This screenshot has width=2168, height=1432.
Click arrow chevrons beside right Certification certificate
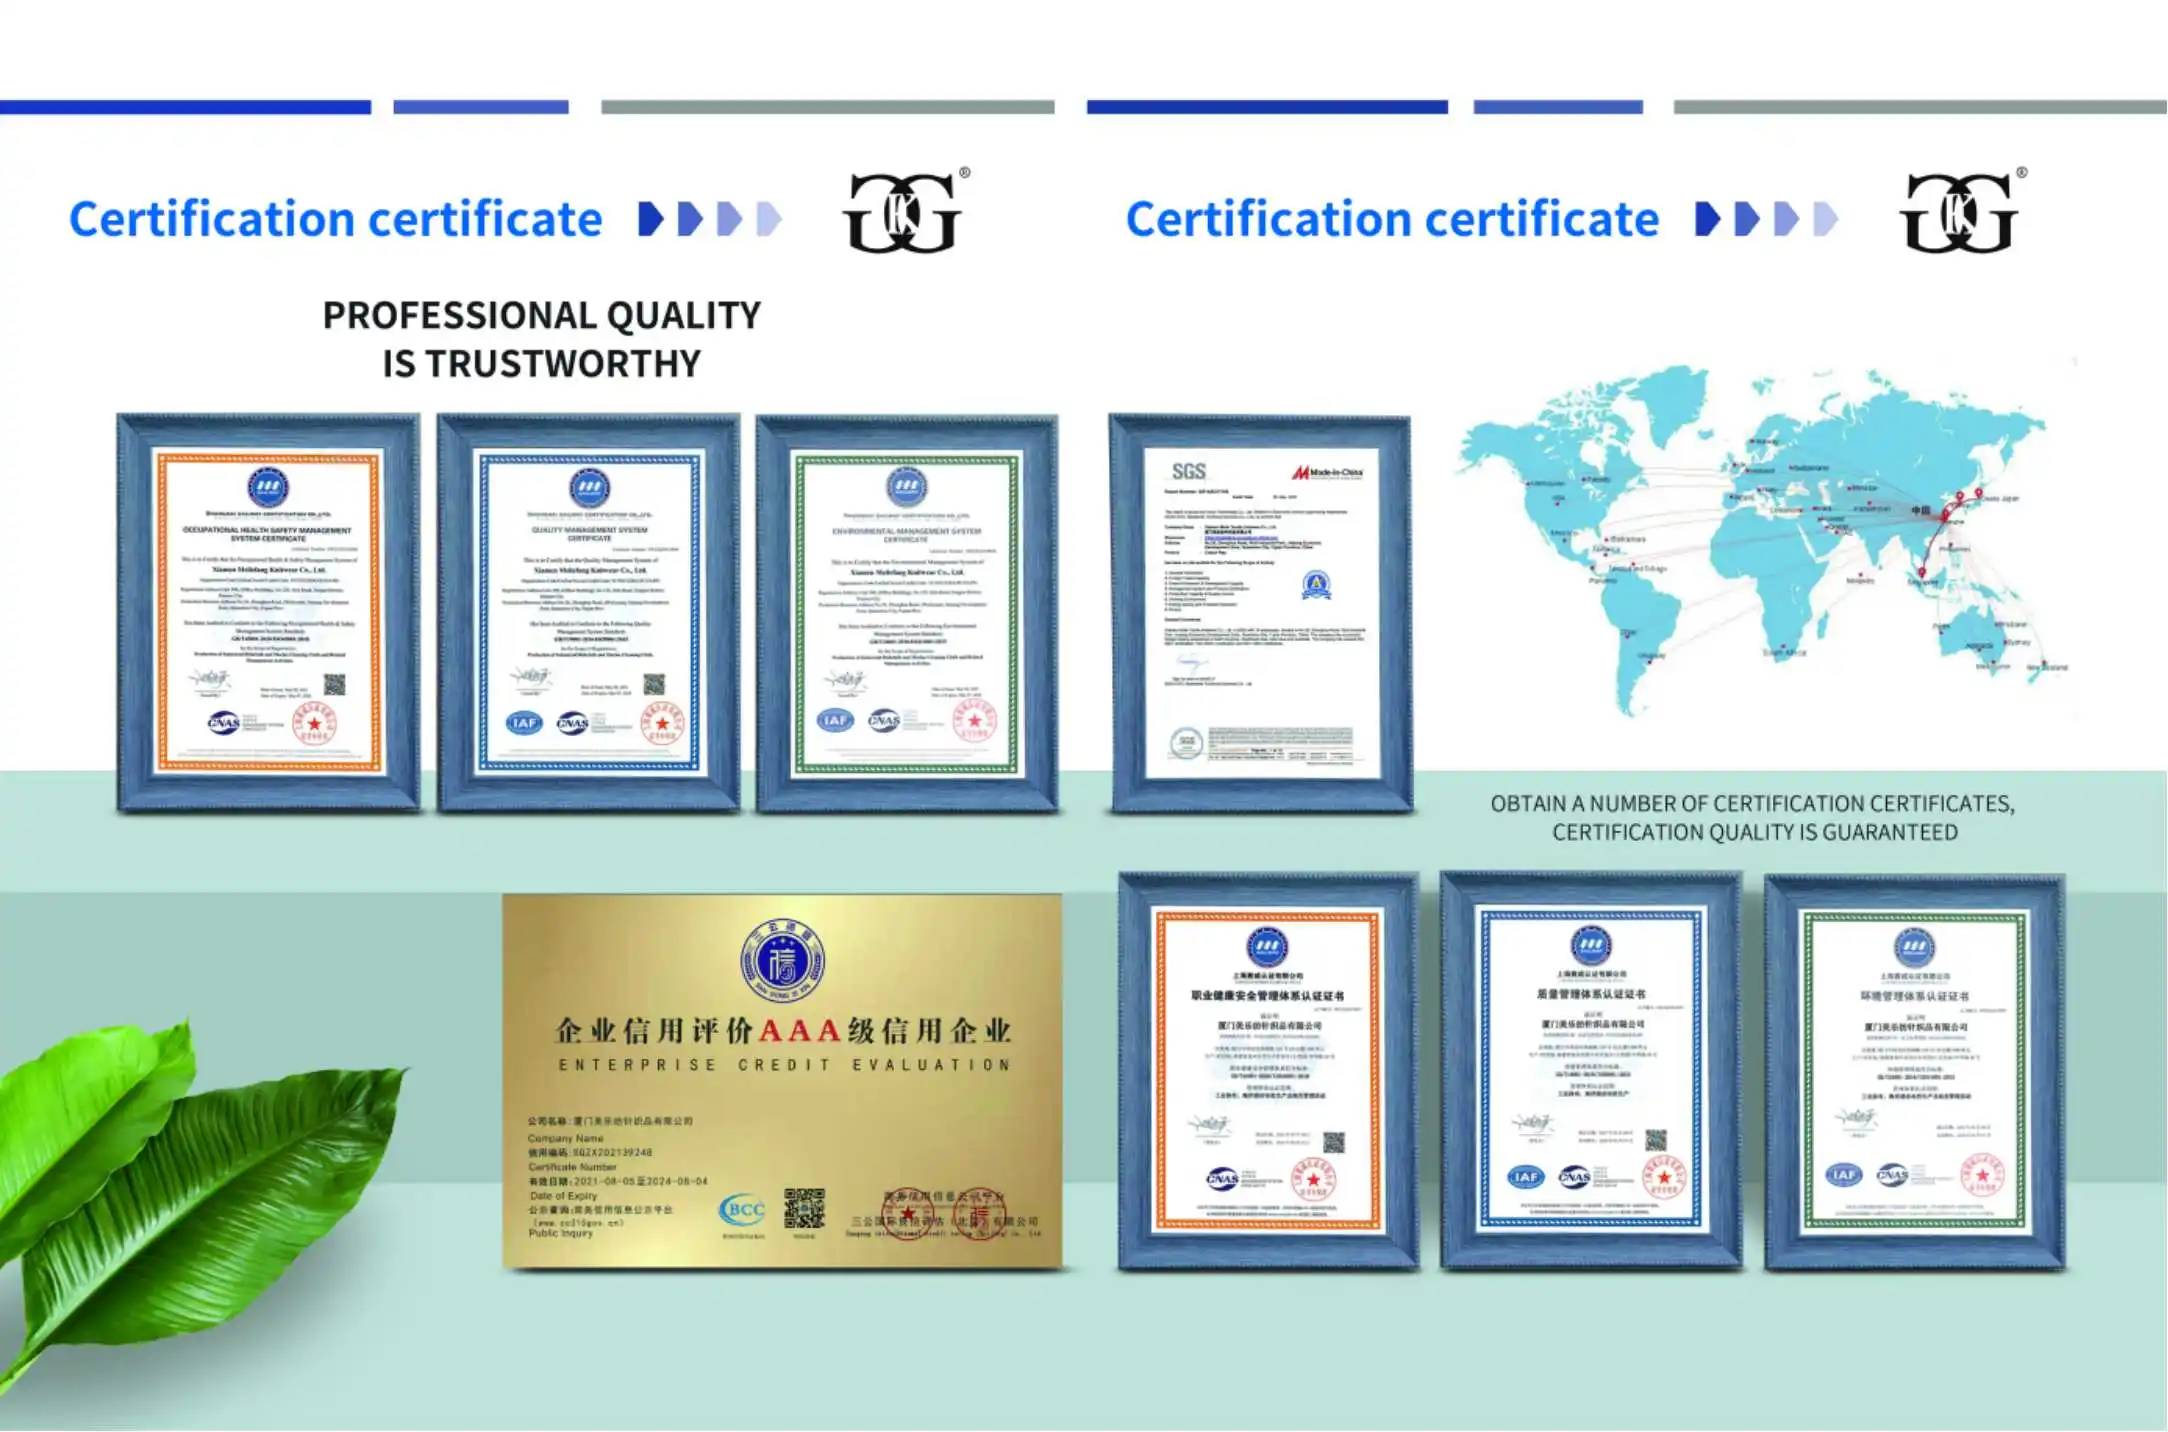pyautogui.click(x=1766, y=219)
